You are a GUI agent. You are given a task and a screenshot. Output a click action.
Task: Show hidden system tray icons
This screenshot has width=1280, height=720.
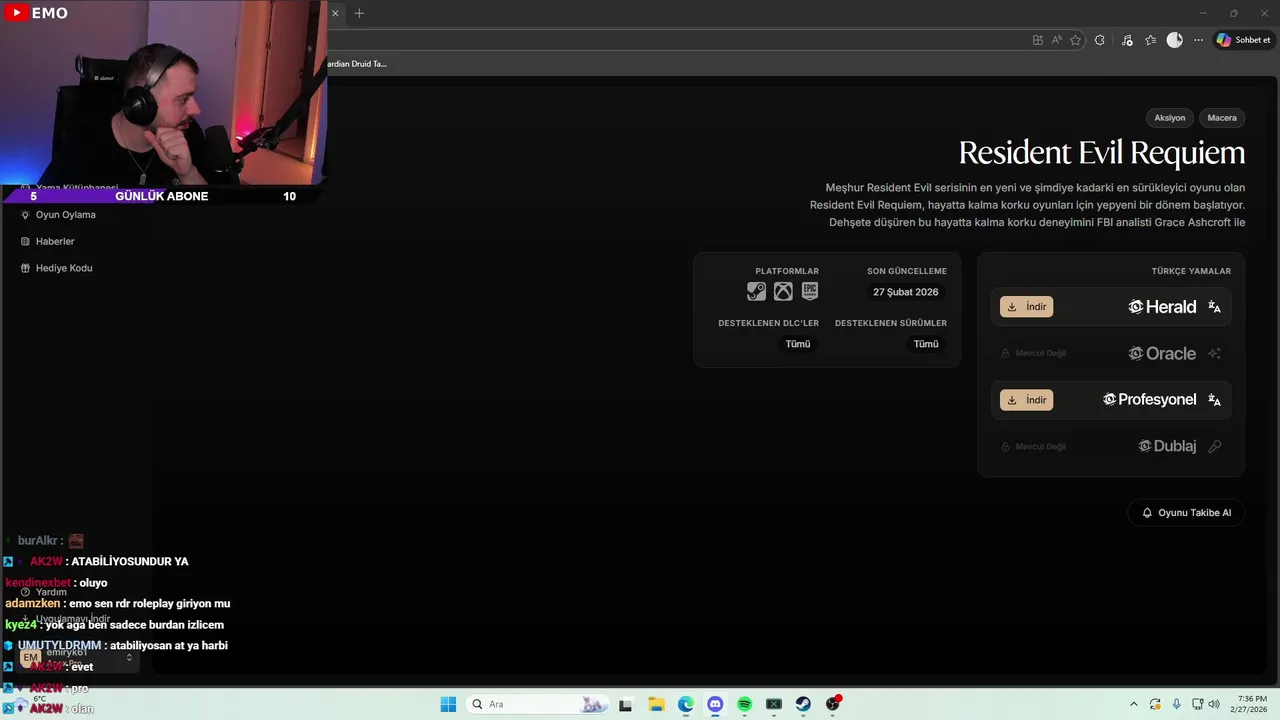click(x=1133, y=704)
